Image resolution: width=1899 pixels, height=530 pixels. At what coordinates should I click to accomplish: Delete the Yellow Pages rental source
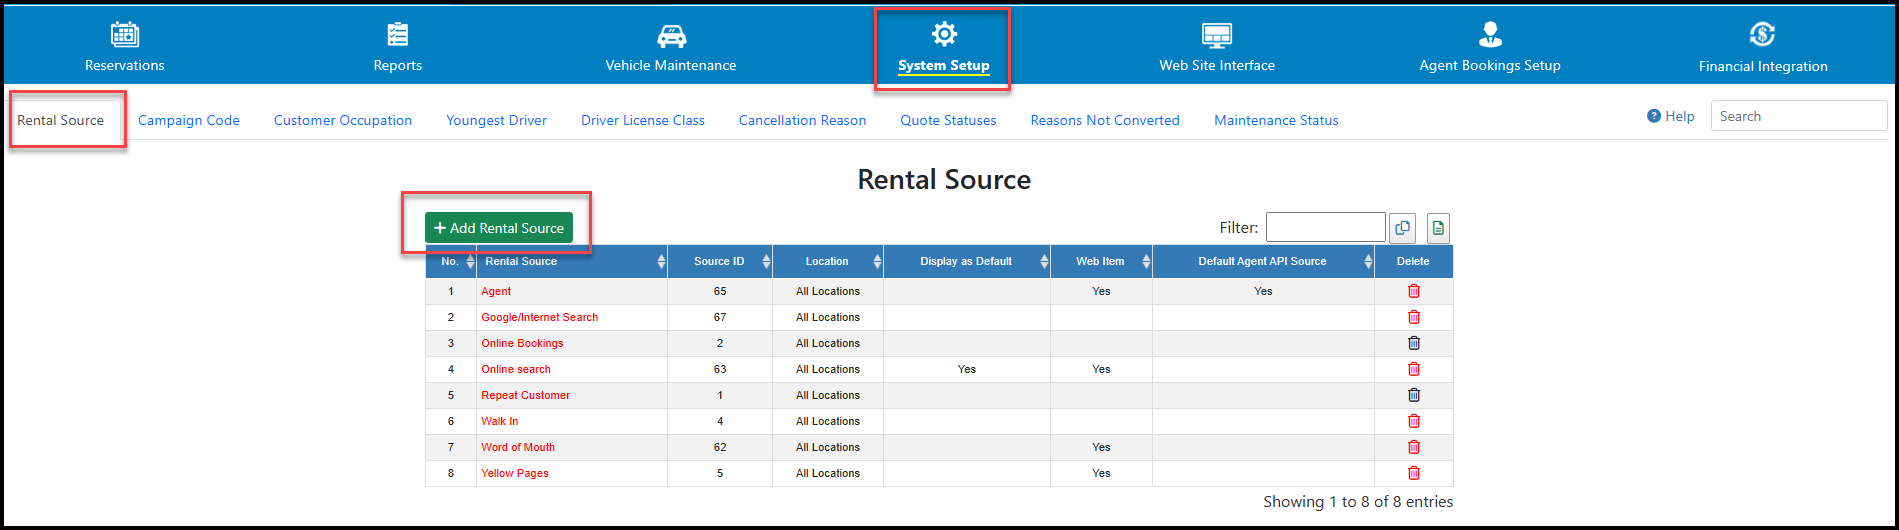coord(1414,473)
